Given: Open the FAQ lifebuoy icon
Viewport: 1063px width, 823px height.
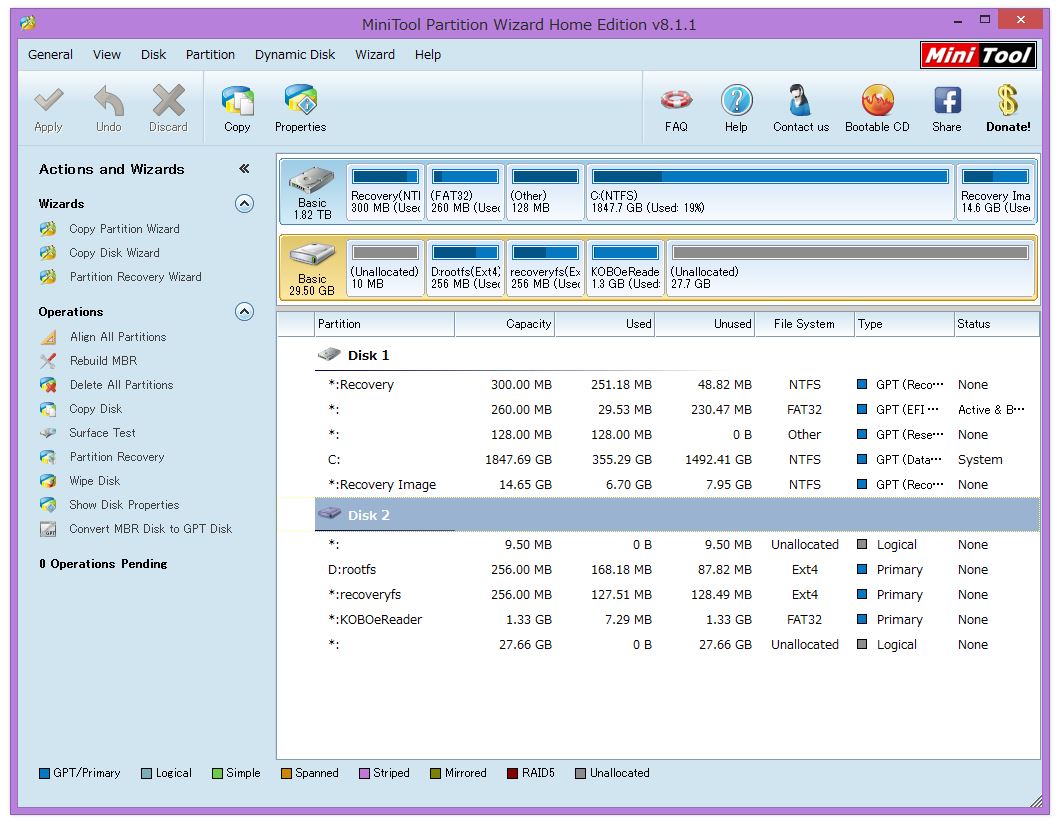Looking at the screenshot, I should [676, 101].
